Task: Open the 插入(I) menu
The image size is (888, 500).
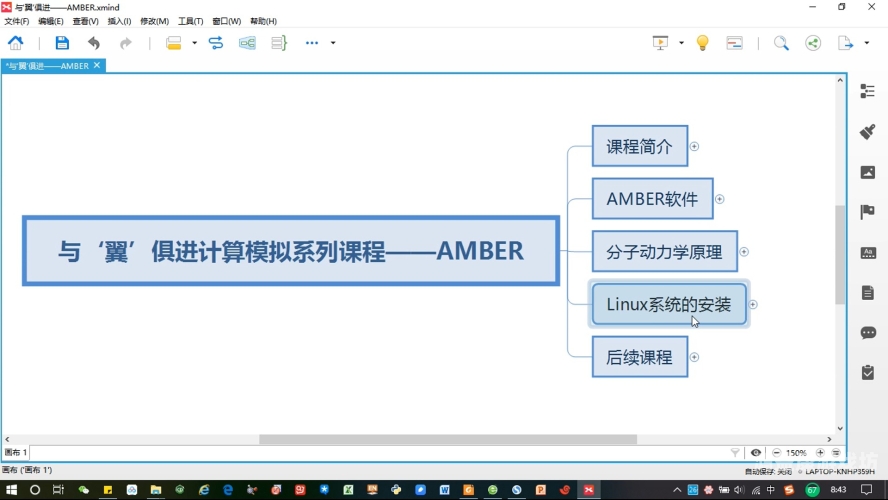Action: click(119, 22)
